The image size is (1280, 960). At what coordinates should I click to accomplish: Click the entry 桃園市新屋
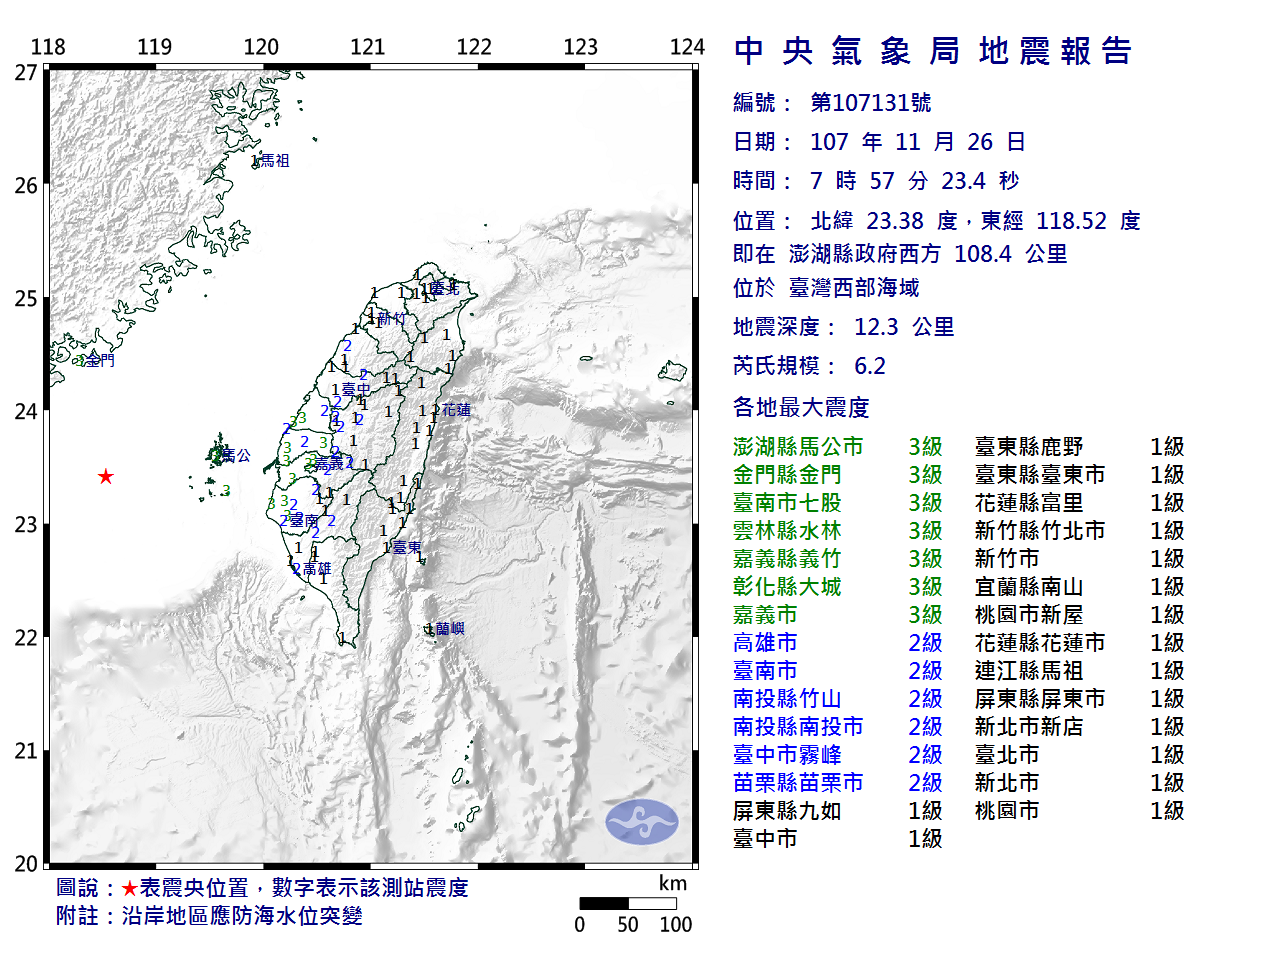tap(1029, 615)
